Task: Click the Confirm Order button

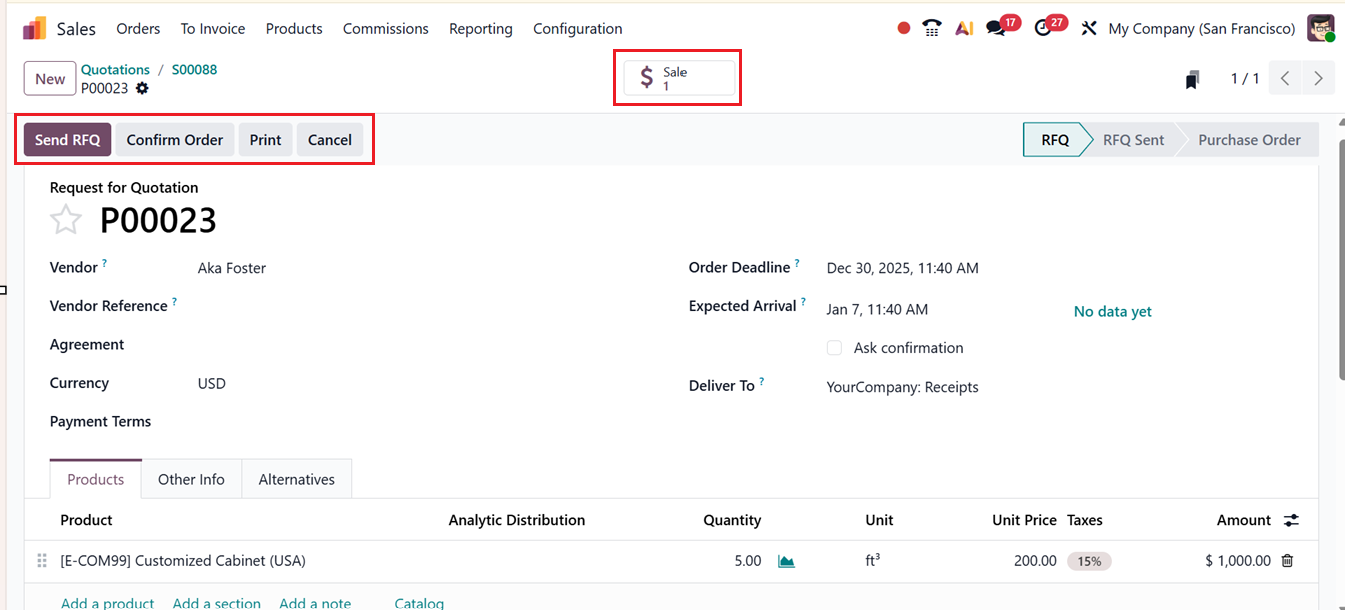Action: tap(175, 140)
